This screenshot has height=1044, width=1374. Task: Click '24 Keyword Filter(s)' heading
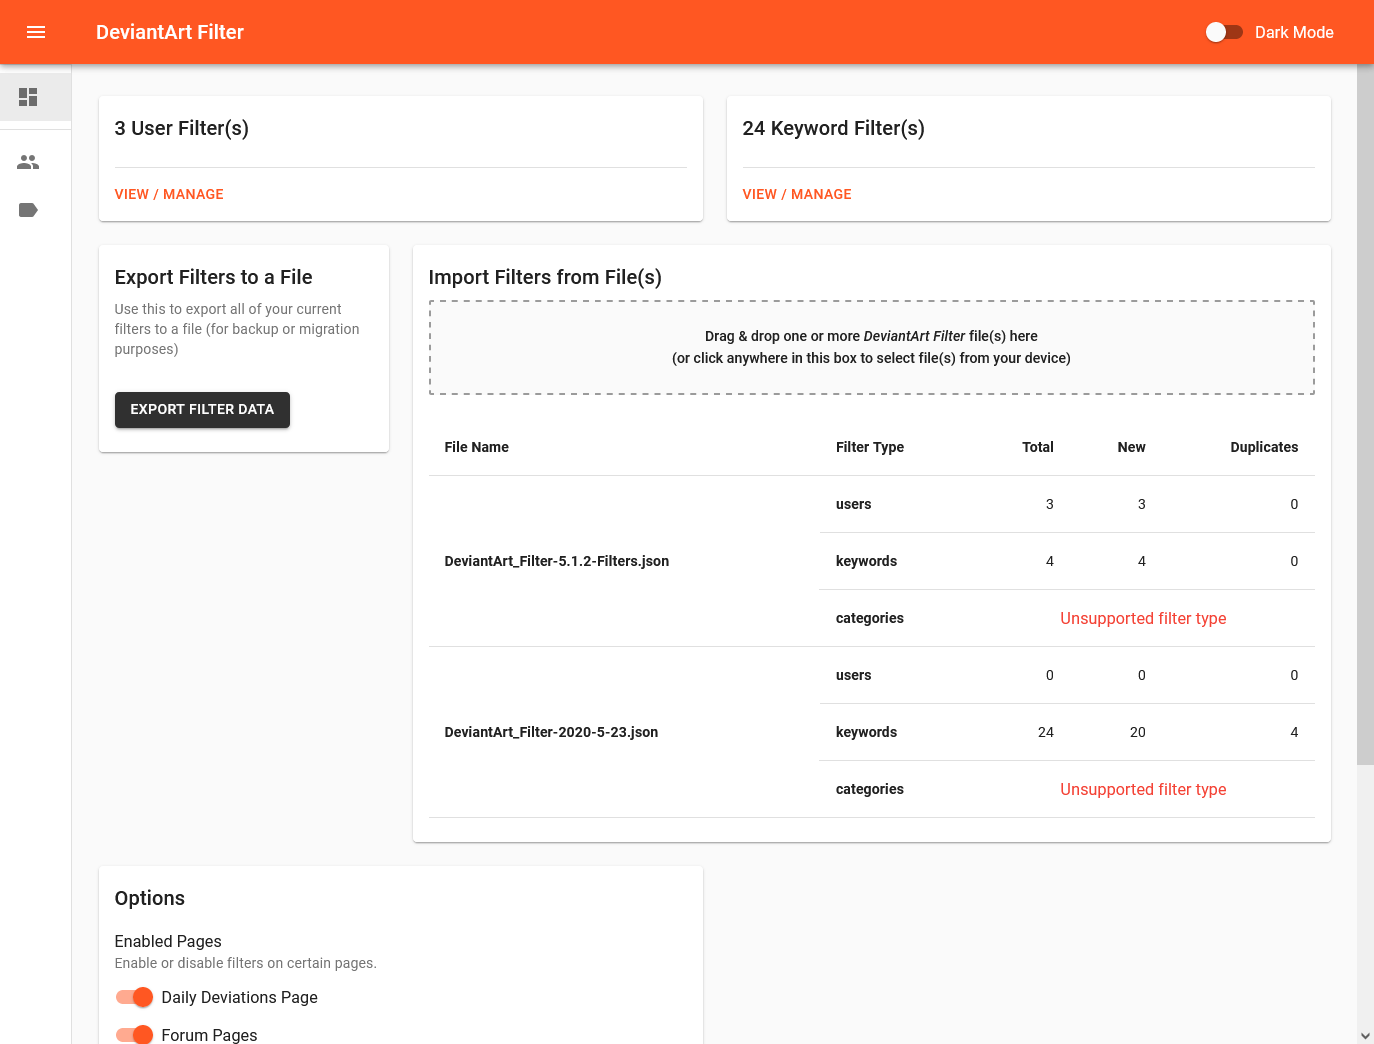pos(833,128)
